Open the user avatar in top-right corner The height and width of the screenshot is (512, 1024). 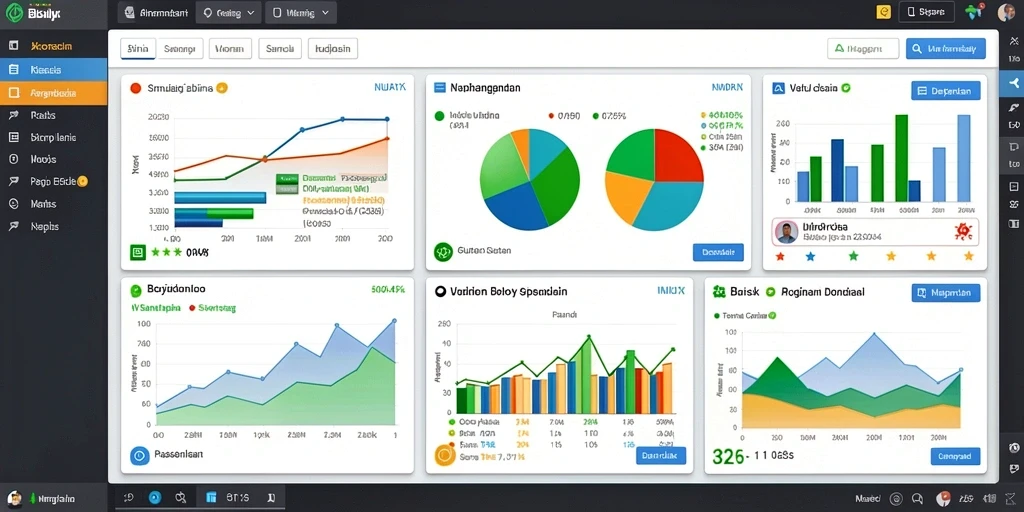(x=1006, y=12)
